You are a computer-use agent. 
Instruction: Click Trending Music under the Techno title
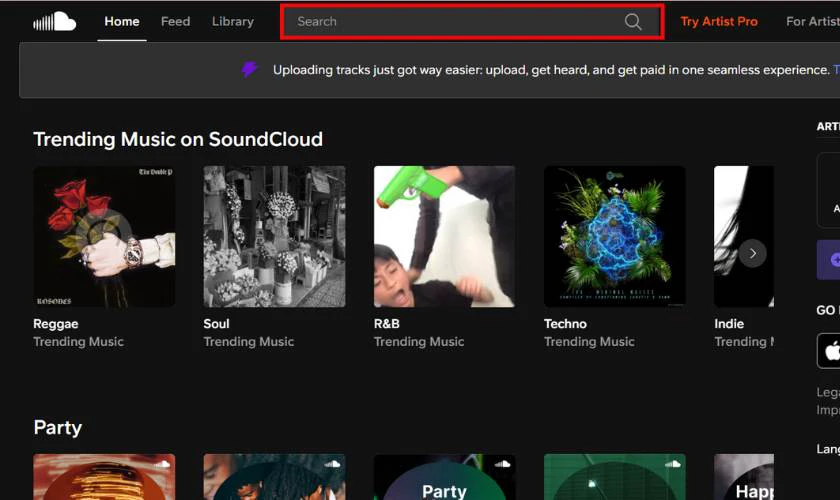click(x=589, y=341)
